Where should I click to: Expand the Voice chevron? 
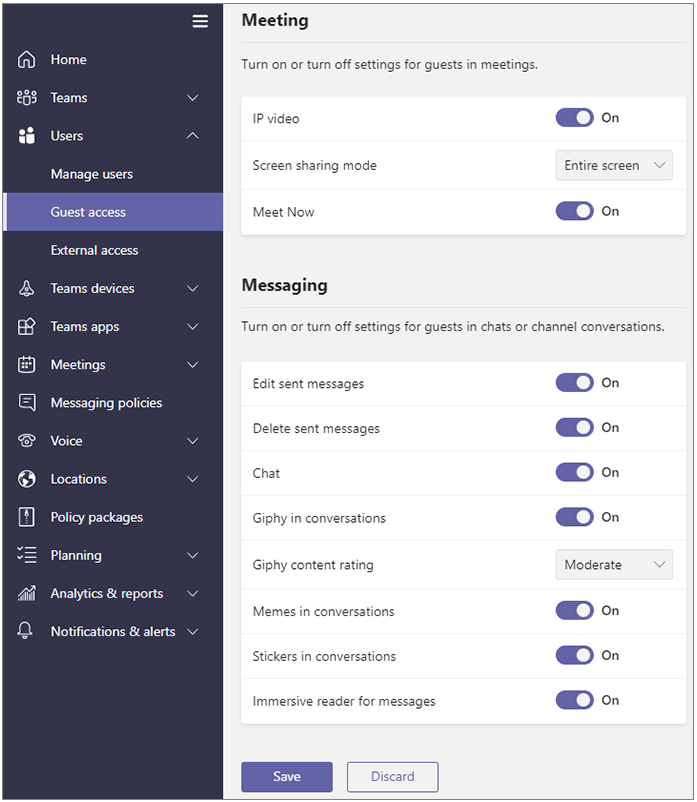[x=193, y=441]
